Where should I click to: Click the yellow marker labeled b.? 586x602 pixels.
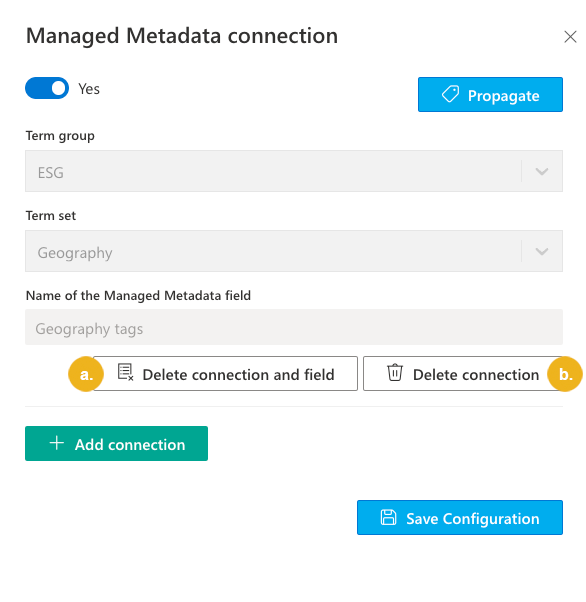click(565, 374)
